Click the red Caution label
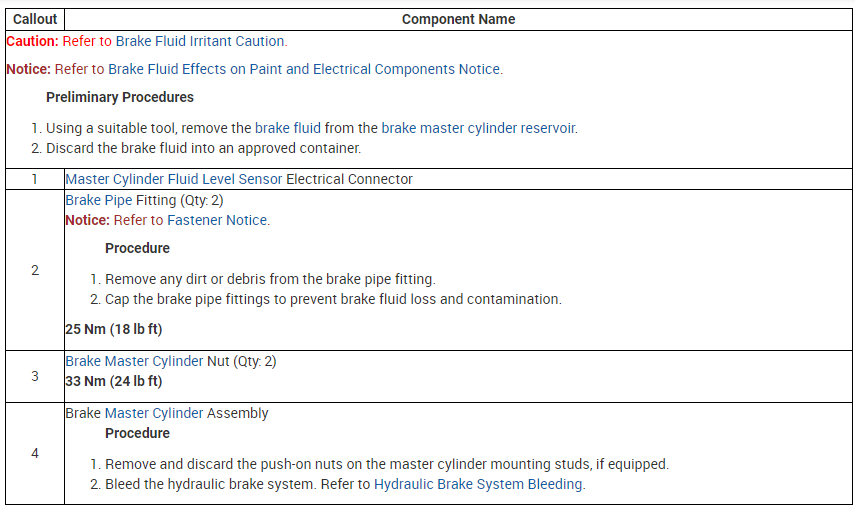 coord(32,41)
